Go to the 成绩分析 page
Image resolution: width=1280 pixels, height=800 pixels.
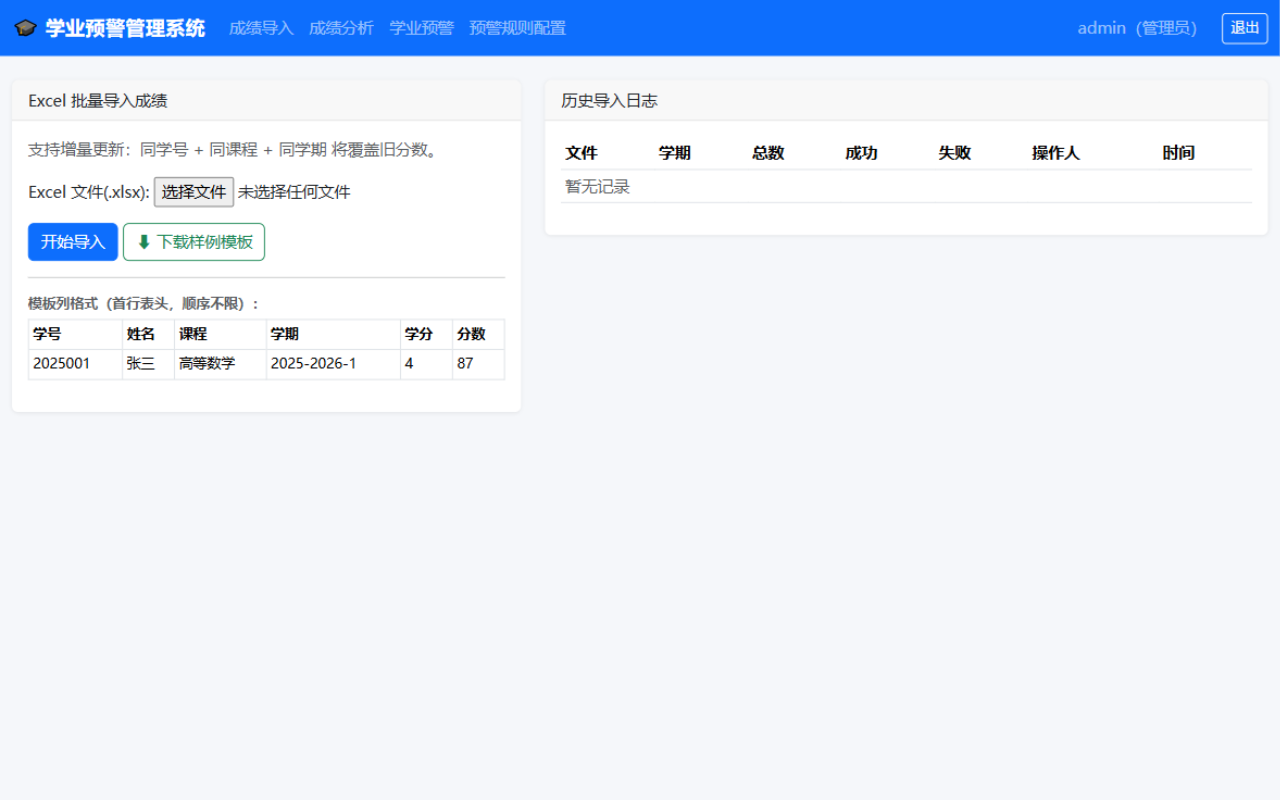[341, 28]
